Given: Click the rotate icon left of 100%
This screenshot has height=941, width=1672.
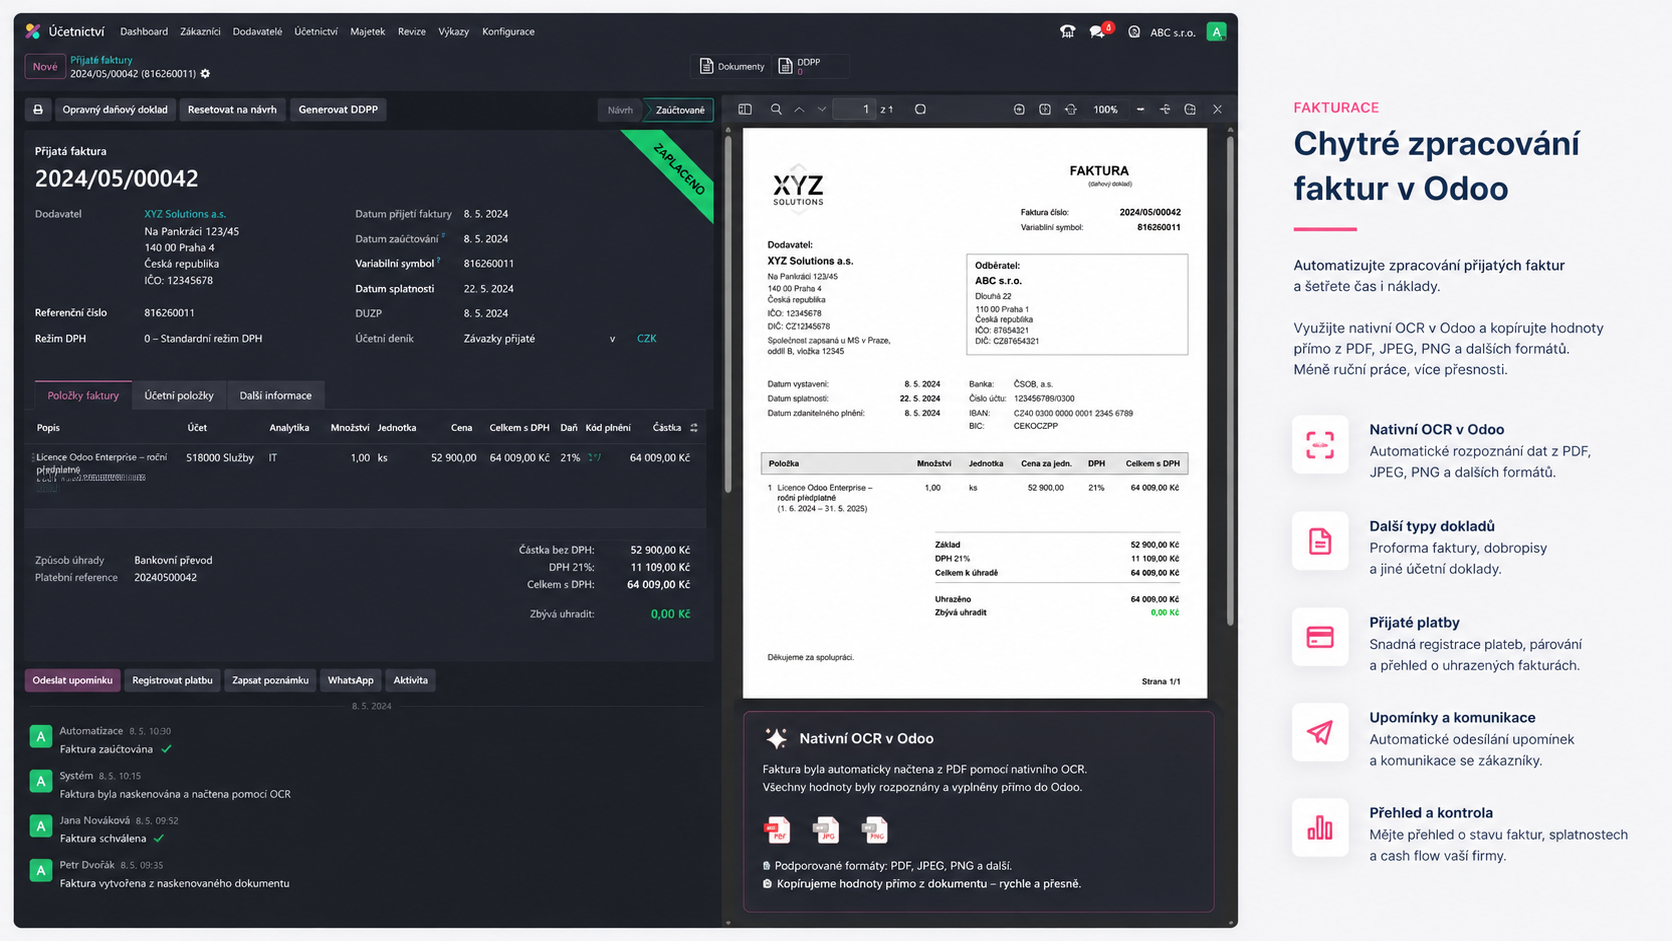Looking at the screenshot, I should (1071, 110).
